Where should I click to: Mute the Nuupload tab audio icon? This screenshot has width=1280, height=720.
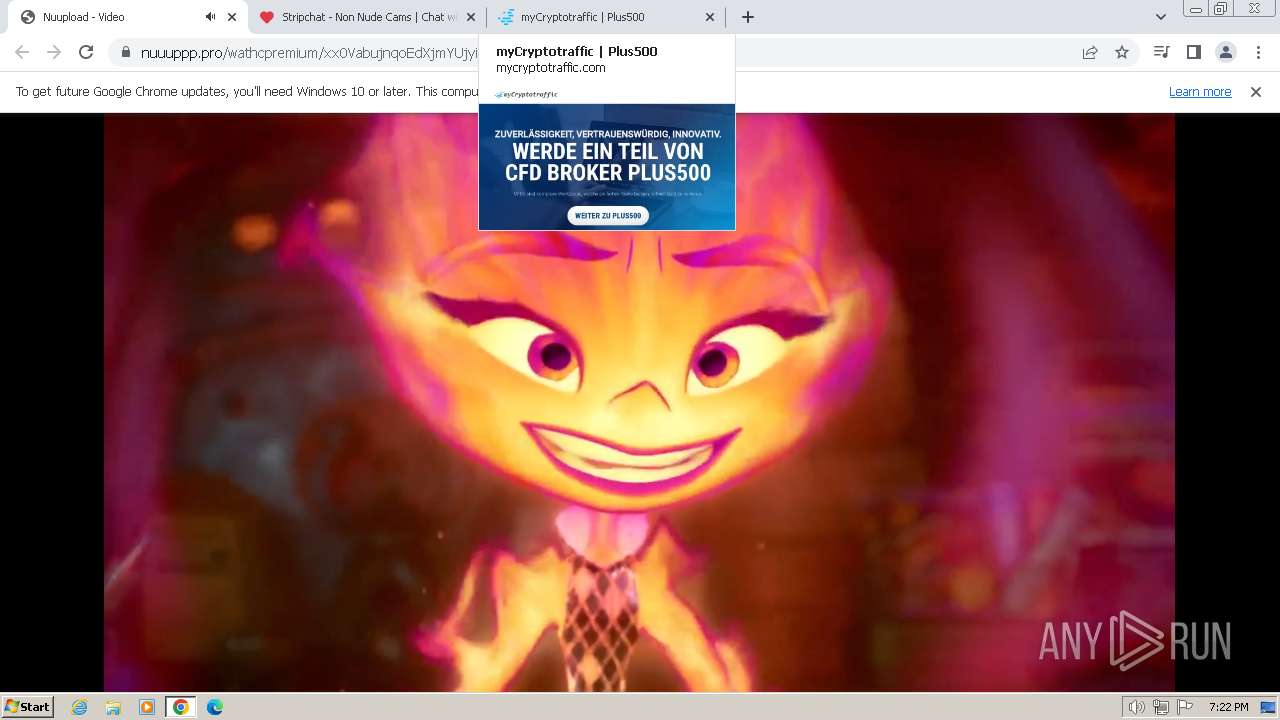tap(210, 17)
